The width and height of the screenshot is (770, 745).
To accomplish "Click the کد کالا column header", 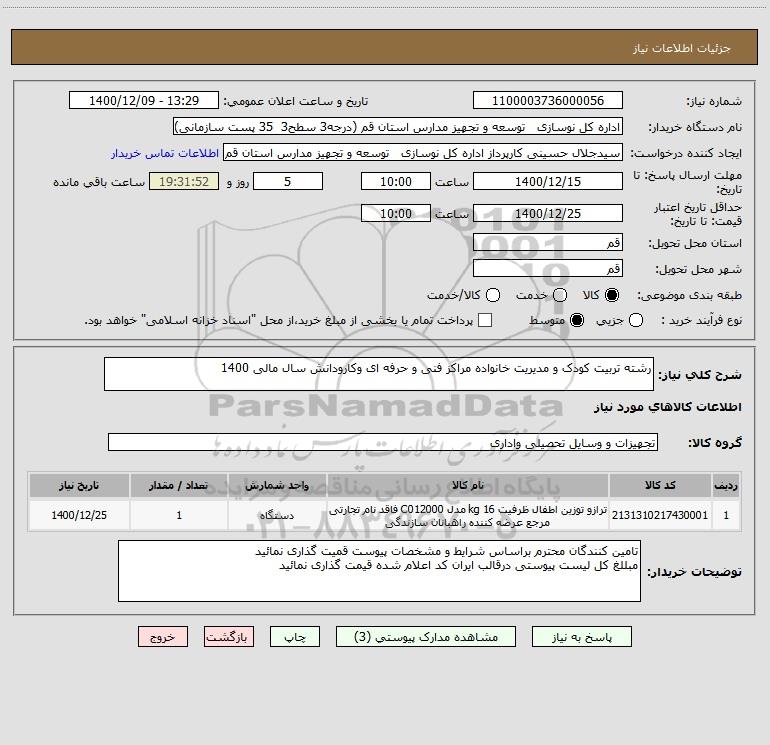I will point(660,486).
